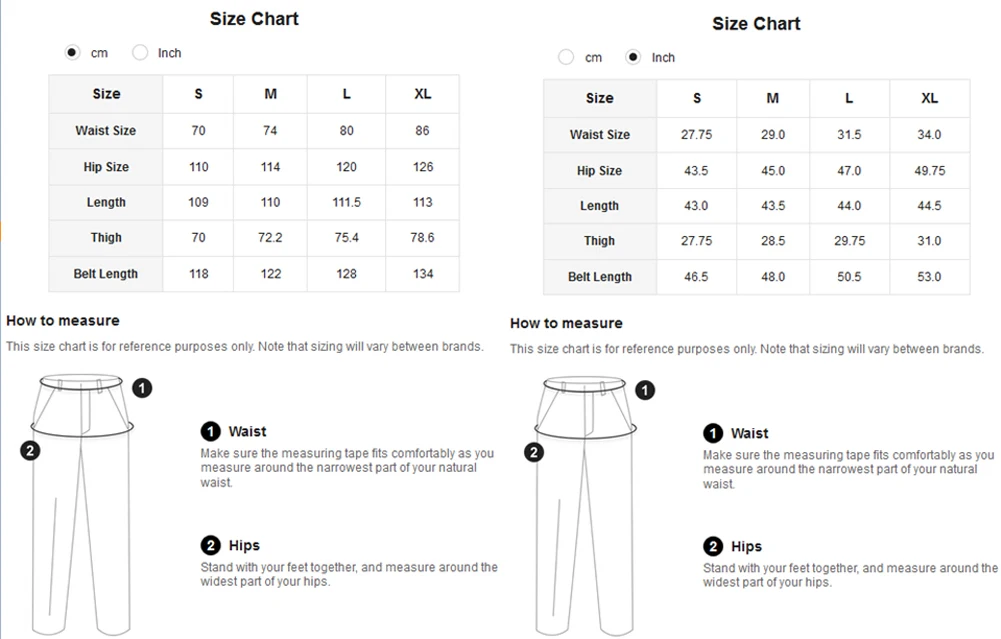Choose the cm option in right chart
Image resolution: width=1001 pixels, height=639 pixels.
(x=567, y=58)
